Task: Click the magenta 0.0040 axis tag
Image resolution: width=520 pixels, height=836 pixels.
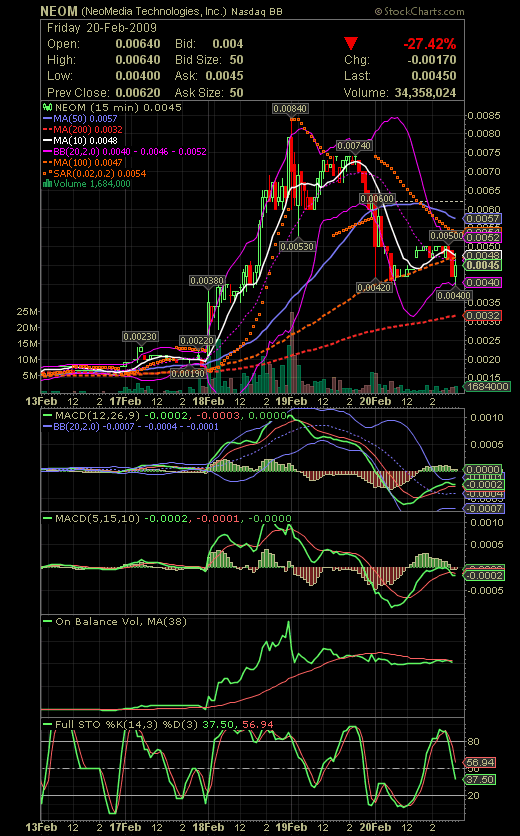Action: [x=483, y=283]
